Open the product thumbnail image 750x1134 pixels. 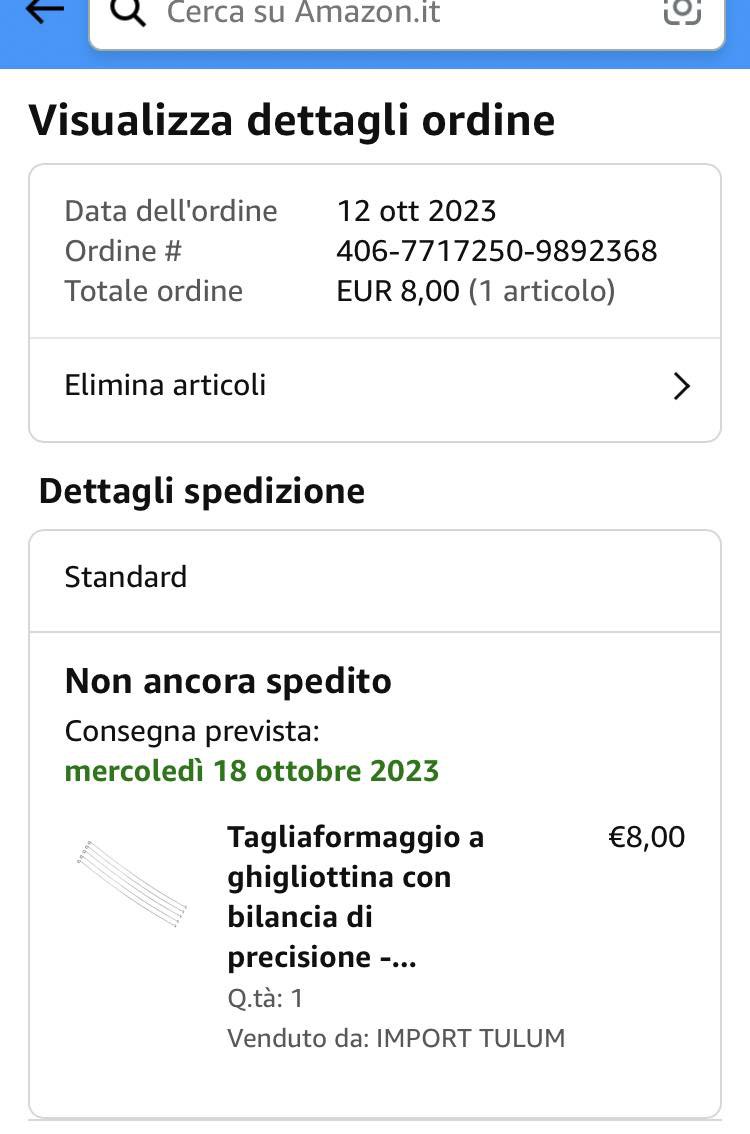pyautogui.click(x=132, y=883)
